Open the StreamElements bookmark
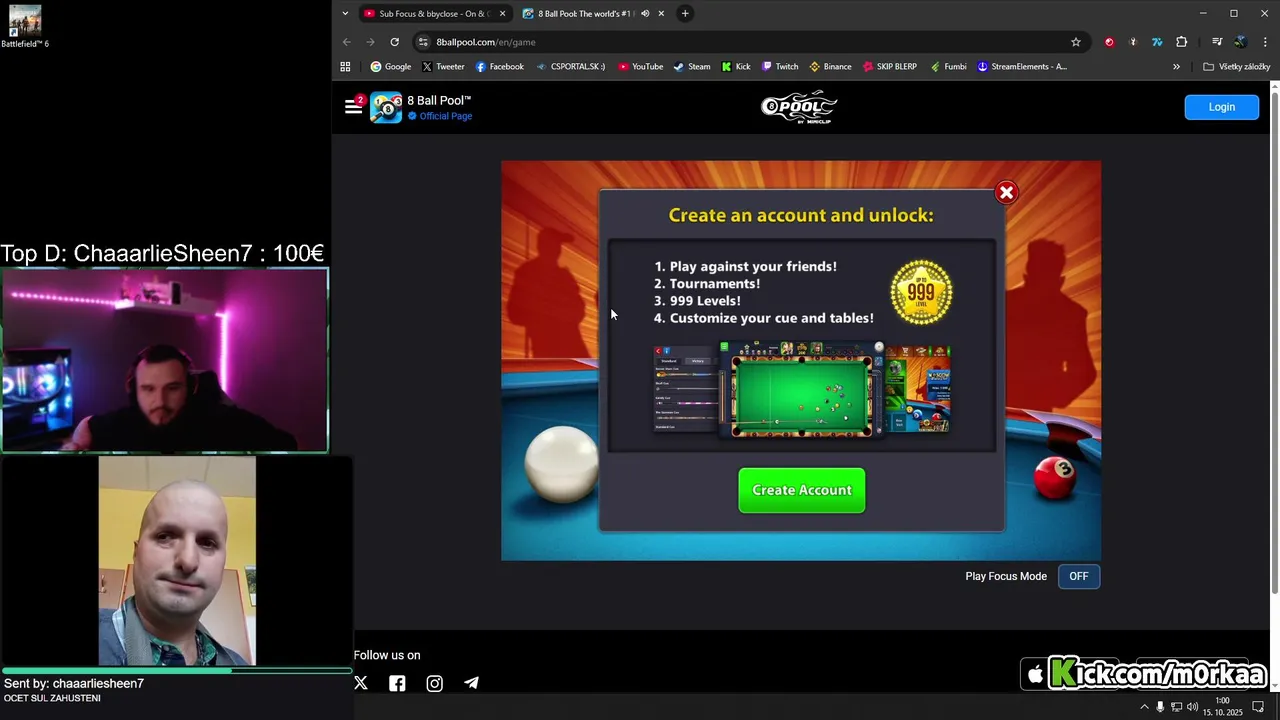This screenshot has height=720, width=1280. click(x=1022, y=67)
